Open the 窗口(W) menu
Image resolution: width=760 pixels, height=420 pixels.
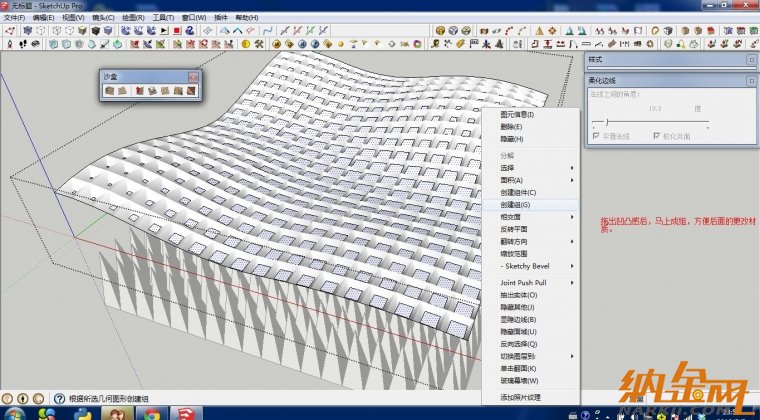[x=194, y=18]
